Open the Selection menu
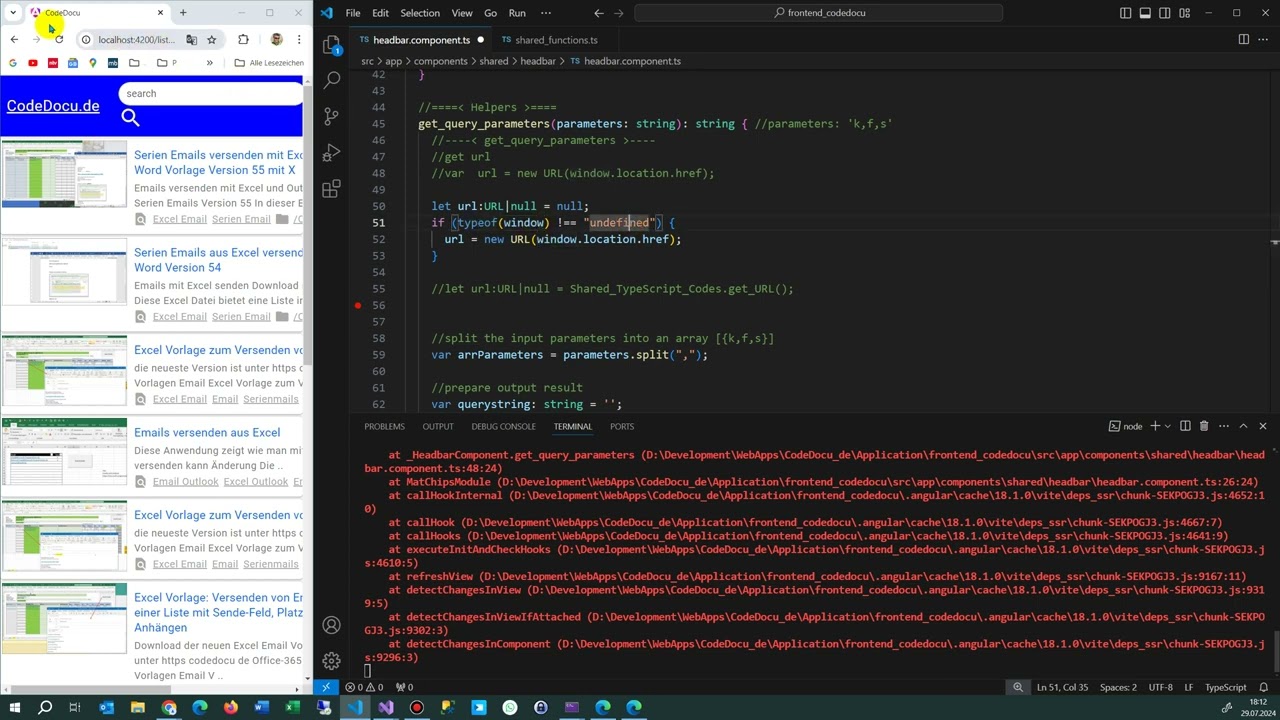The width and height of the screenshot is (1280, 720). [x=420, y=13]
